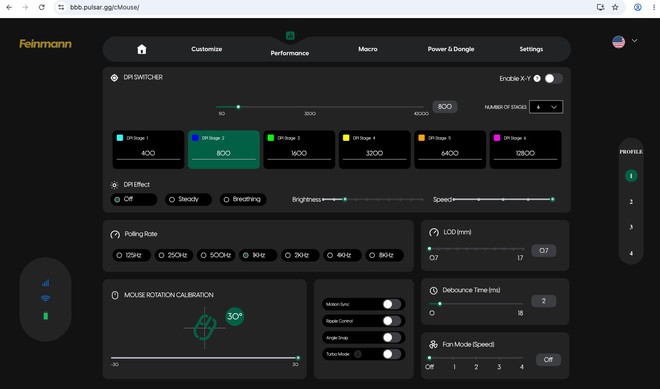The image size is (660, 389).
Task: Click the cyan DPI Stage 1 color swatch
Action: (120, 138)
